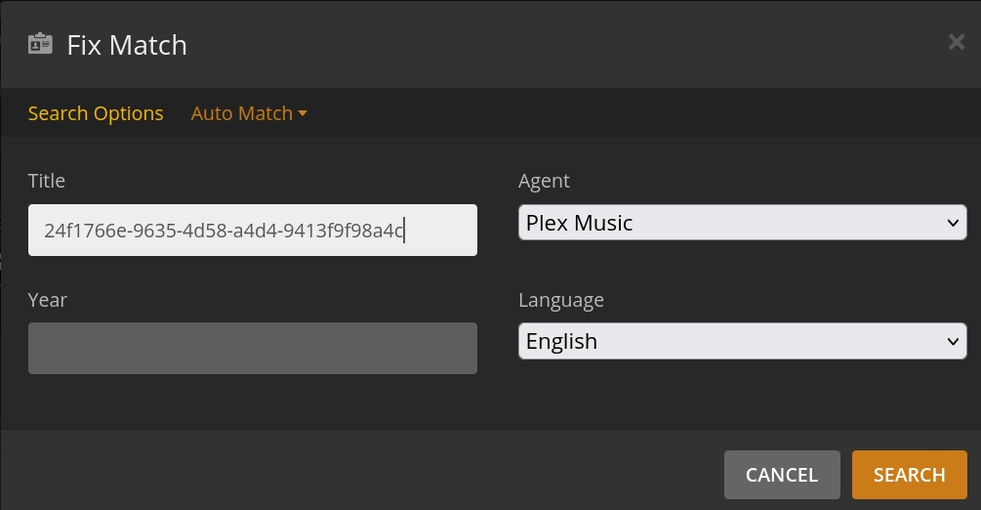Click the Language field label

click(561, 299)
